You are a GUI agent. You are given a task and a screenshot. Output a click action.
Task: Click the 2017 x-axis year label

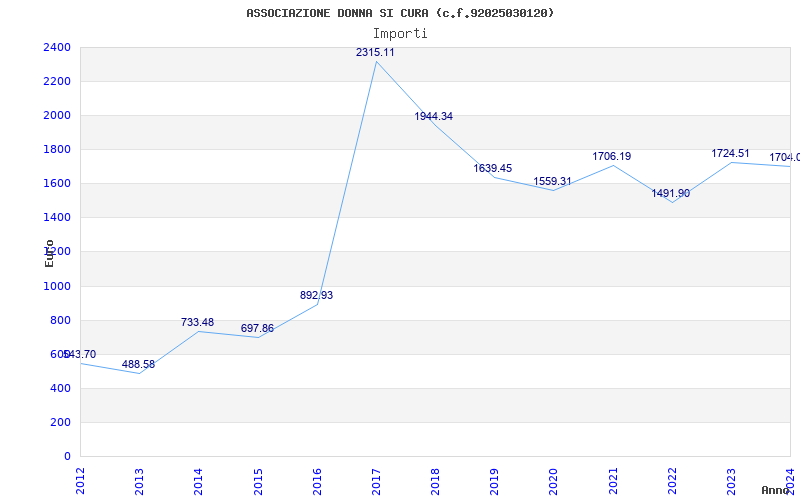point(376,481)
